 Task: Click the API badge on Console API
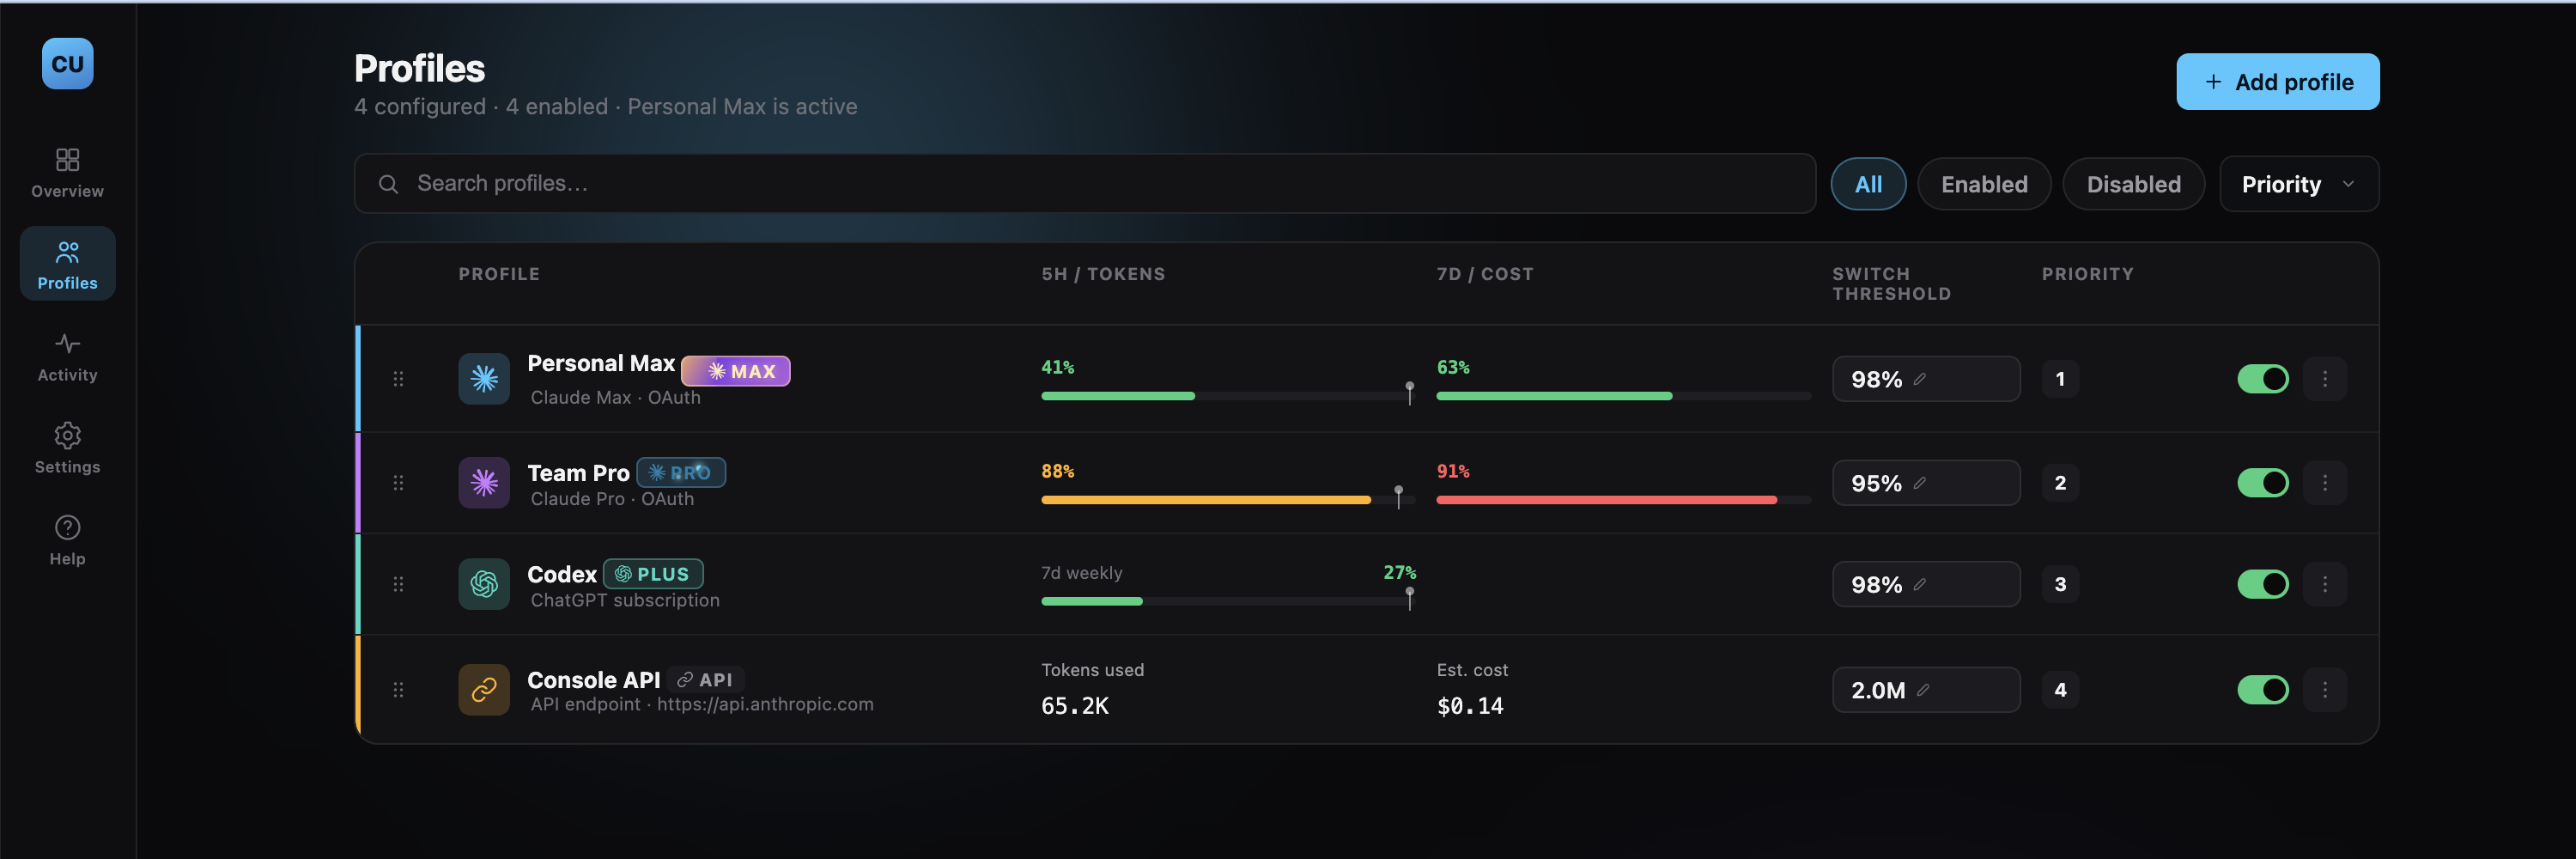705,680
